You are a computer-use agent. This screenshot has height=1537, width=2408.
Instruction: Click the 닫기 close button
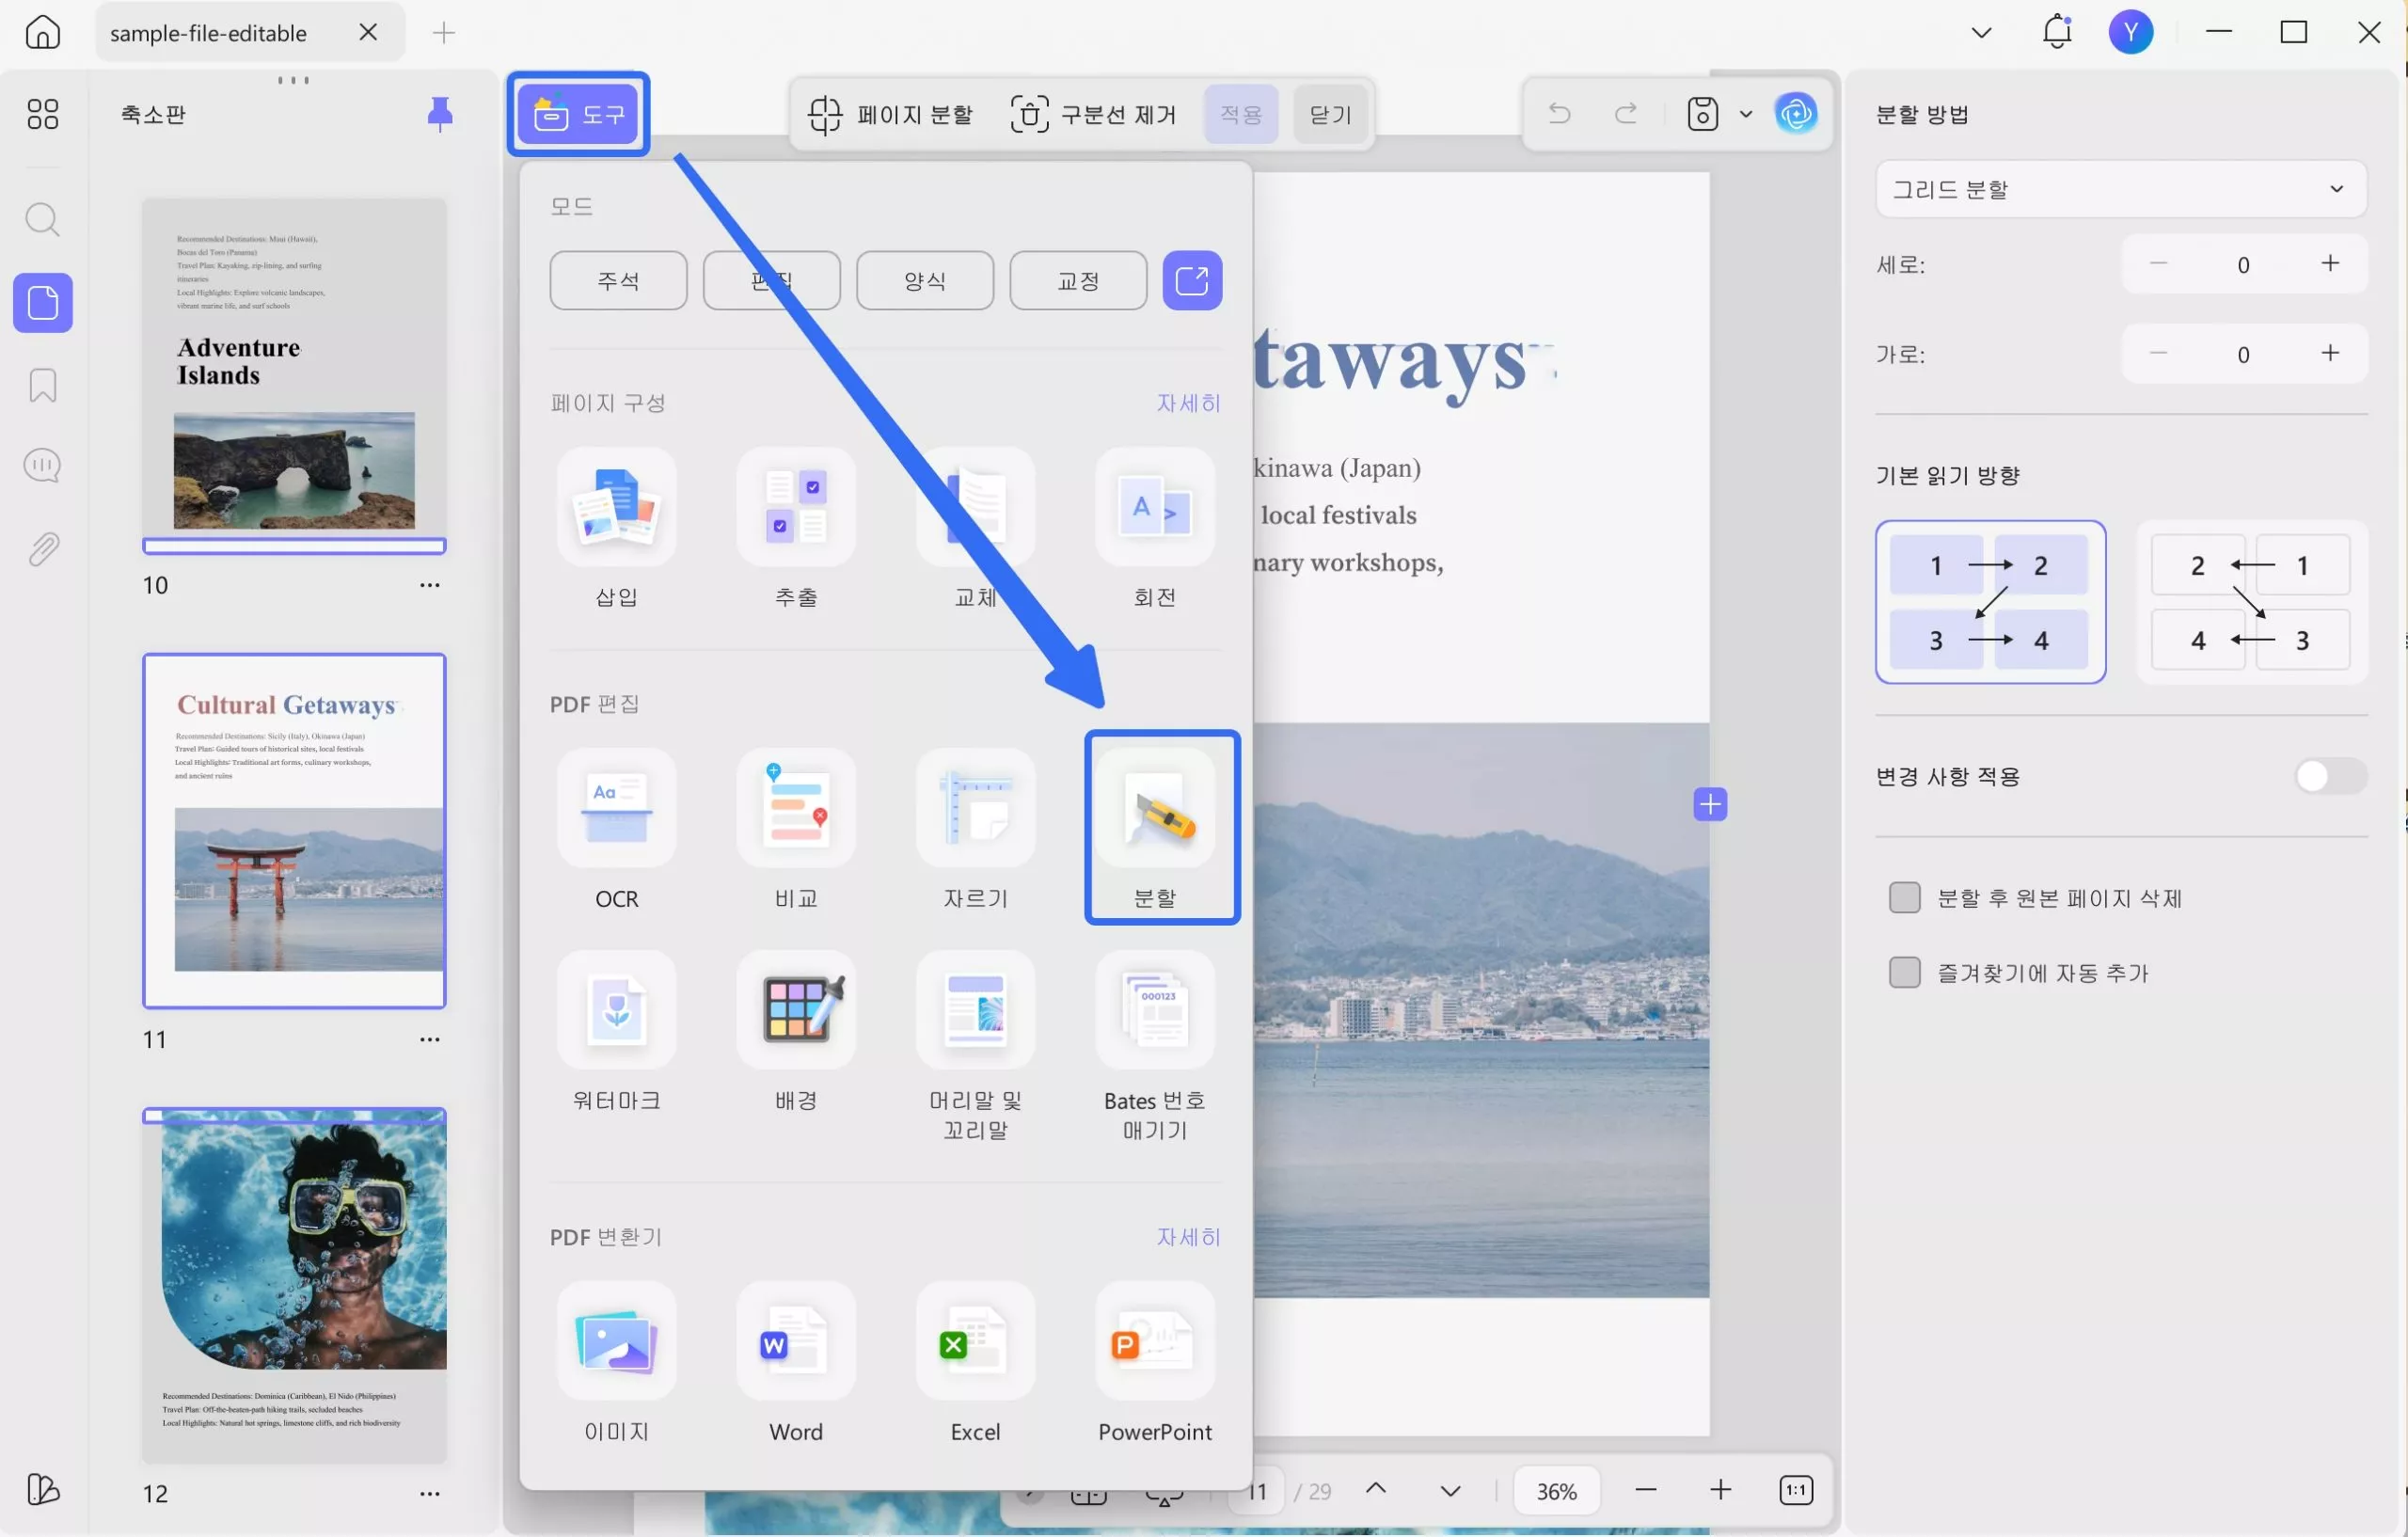[1330, 114]
